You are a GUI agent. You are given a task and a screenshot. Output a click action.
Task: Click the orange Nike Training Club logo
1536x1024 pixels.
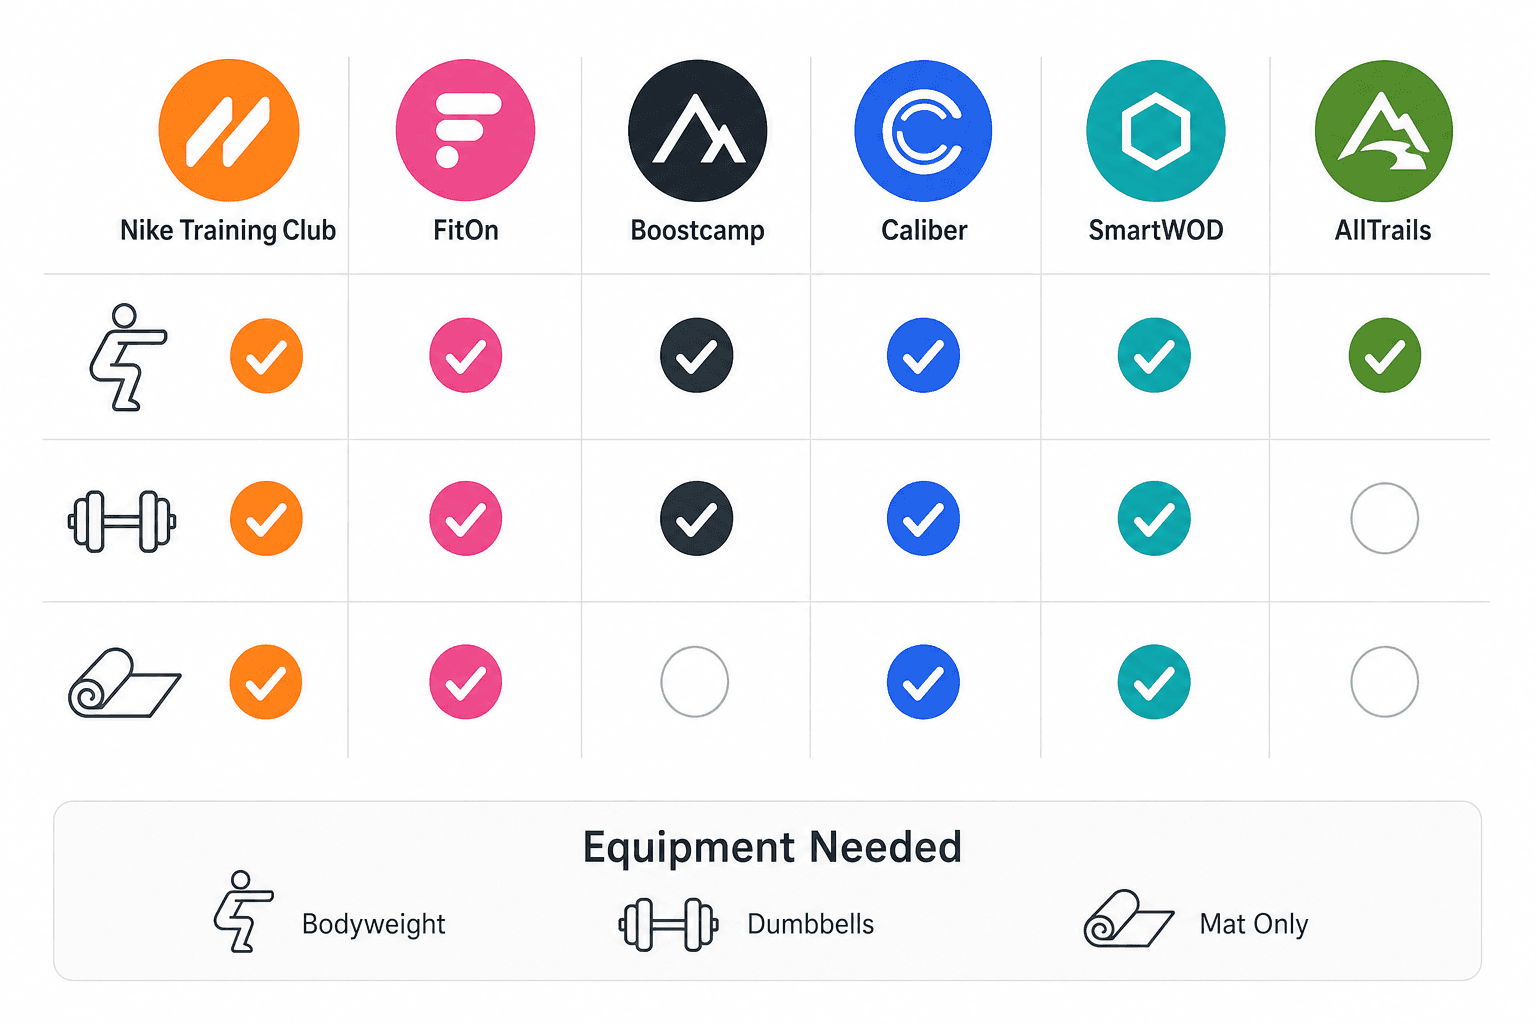(229, 130)
